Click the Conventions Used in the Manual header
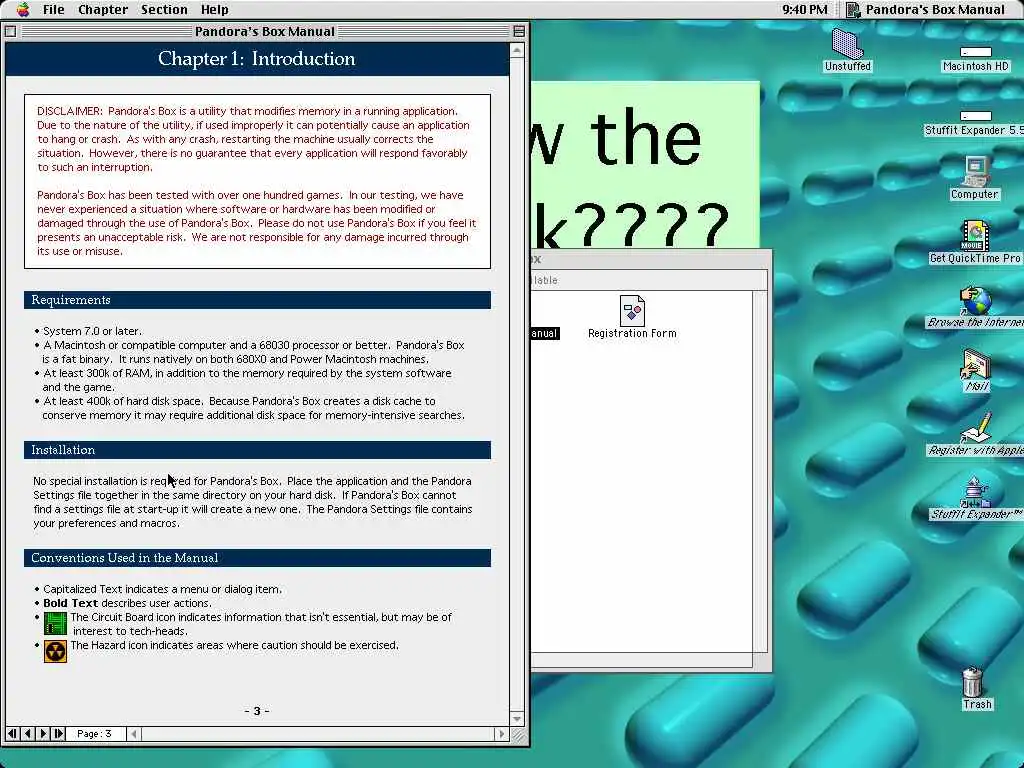The width and height of the screenshot is (1024, 768). click(x=257, y=558)
